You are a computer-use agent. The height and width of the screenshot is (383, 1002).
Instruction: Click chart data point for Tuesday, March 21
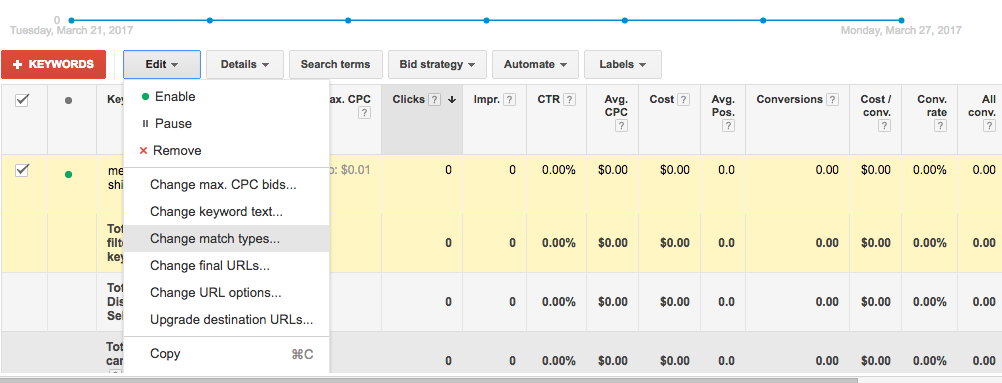tap(71, 20)
